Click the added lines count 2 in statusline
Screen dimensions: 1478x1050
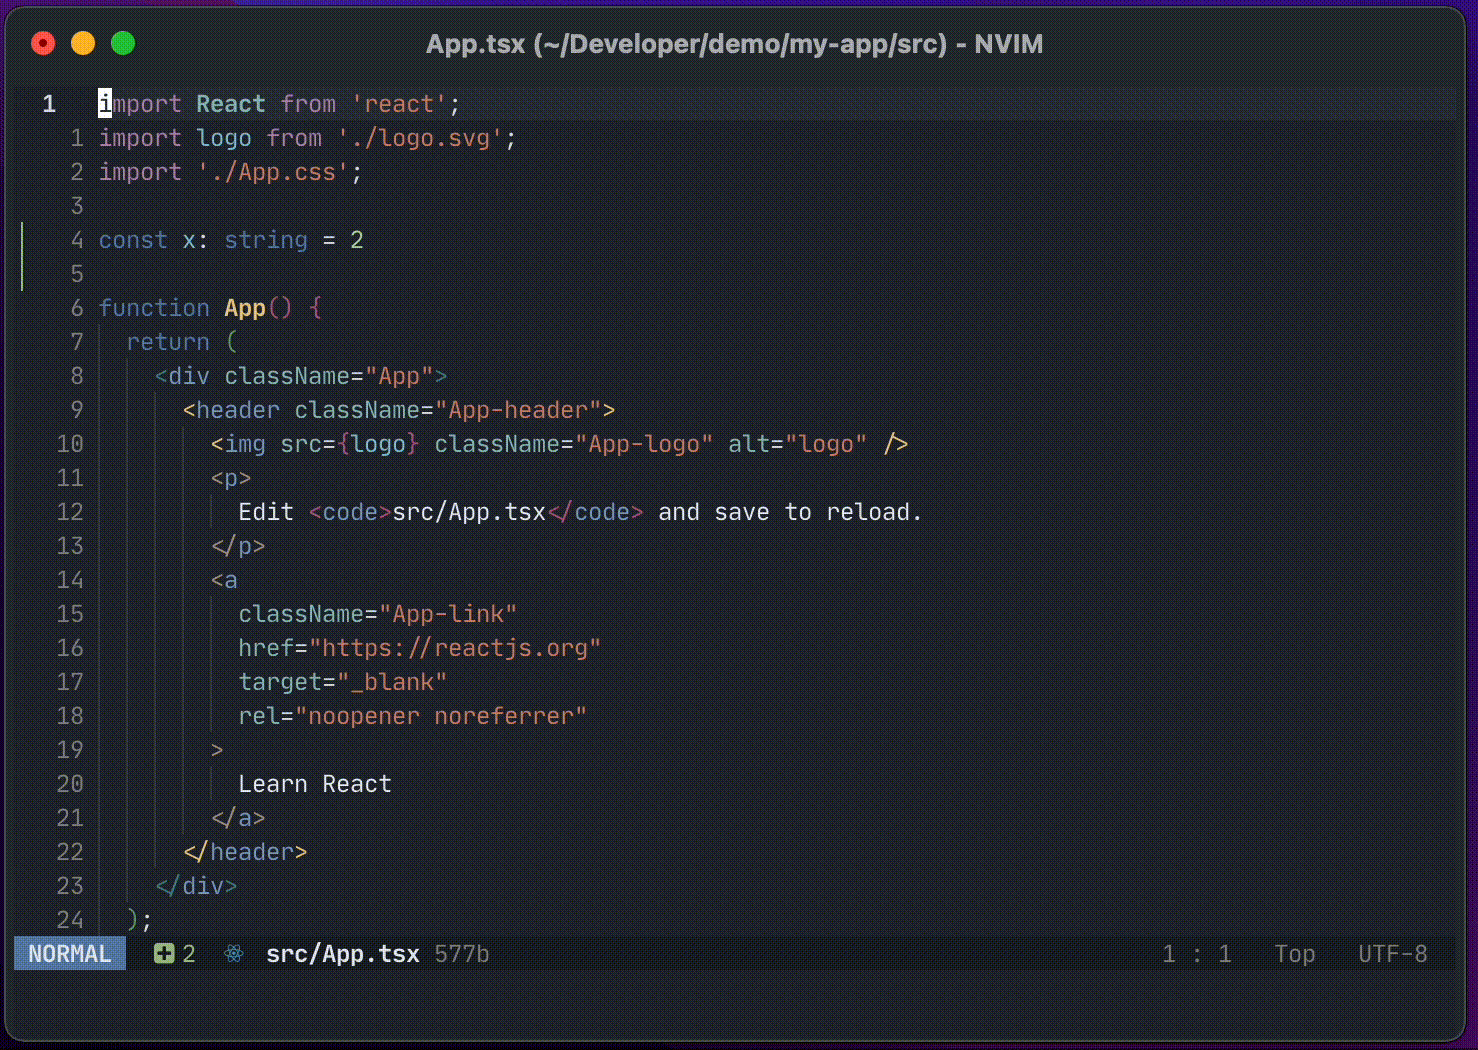point(189,954)
